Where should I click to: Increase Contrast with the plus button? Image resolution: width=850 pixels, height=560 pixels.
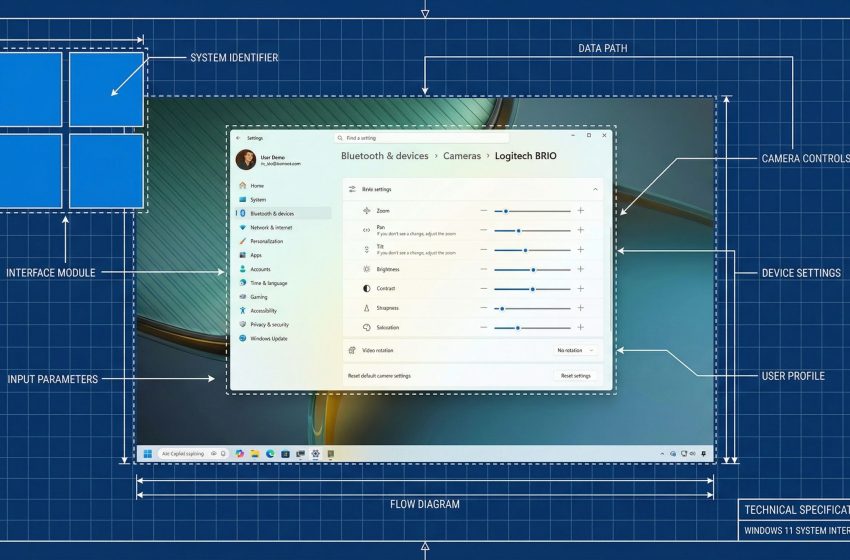tap(581, 288)
